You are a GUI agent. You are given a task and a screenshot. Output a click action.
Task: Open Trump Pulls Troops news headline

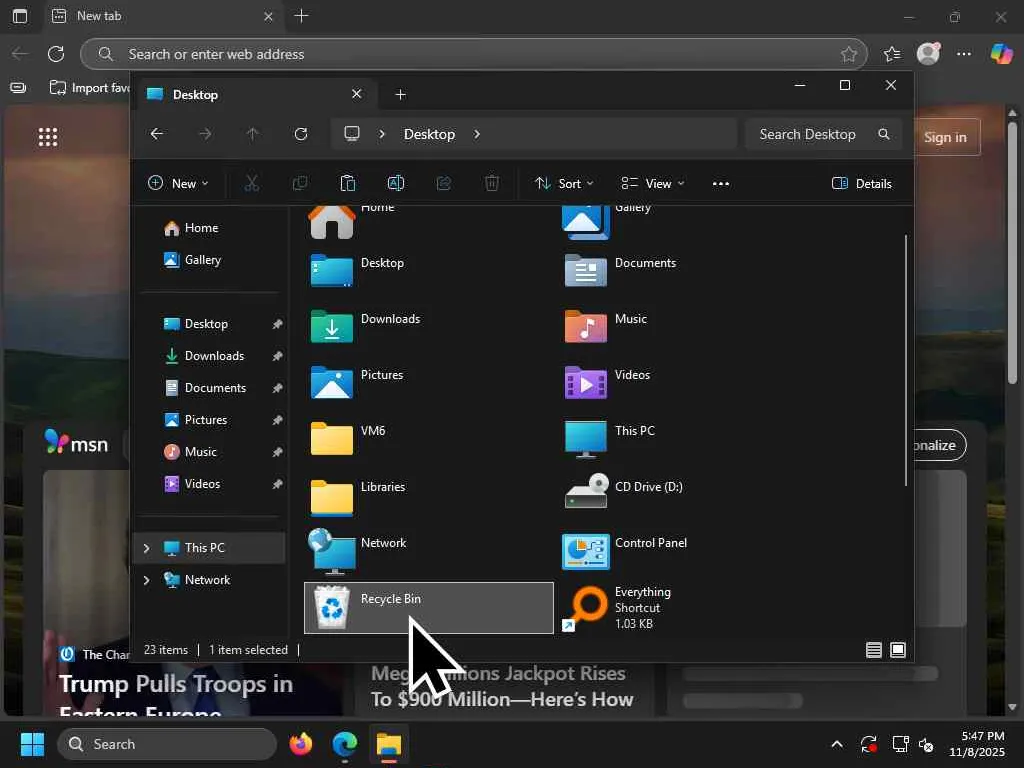pos(176,696)
